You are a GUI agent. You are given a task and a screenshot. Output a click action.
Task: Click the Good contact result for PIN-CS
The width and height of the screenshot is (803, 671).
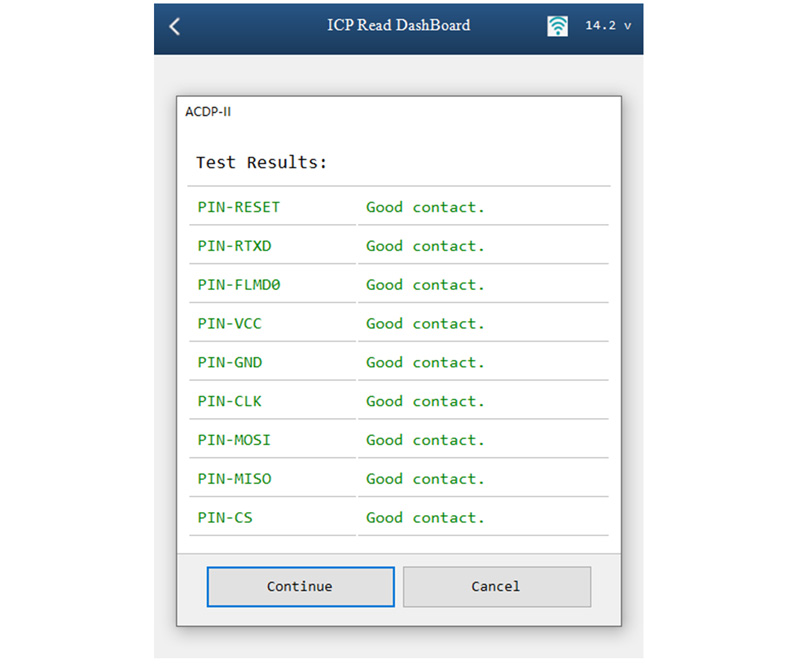tap(425, 518)
